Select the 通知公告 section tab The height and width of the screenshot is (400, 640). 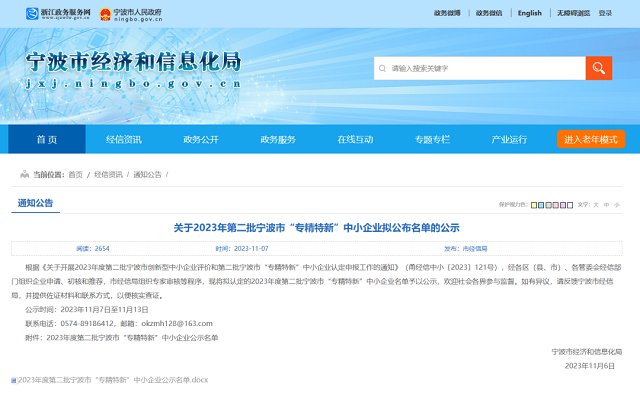[x=36, y=203]
